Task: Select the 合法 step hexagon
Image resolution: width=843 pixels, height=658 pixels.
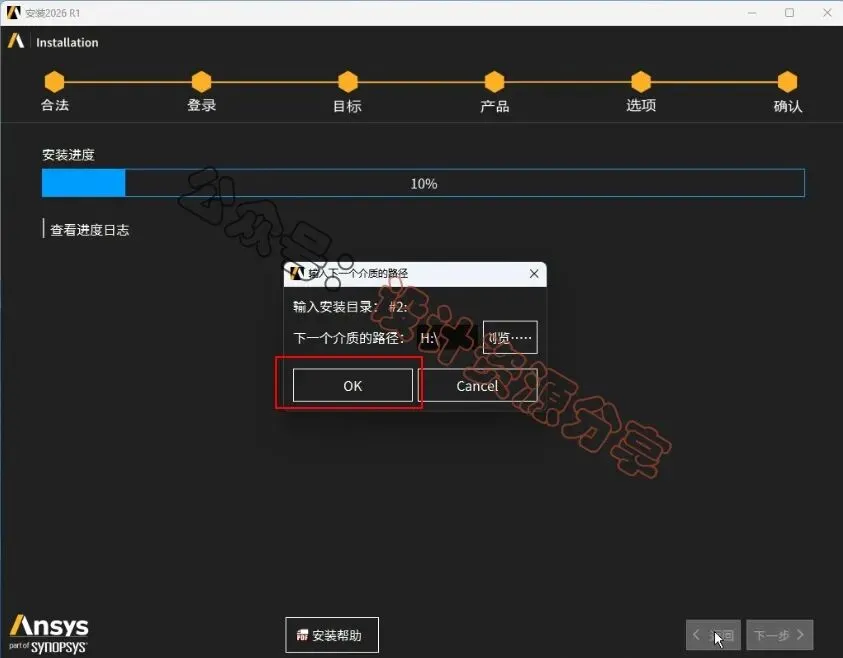Action: 54,82
